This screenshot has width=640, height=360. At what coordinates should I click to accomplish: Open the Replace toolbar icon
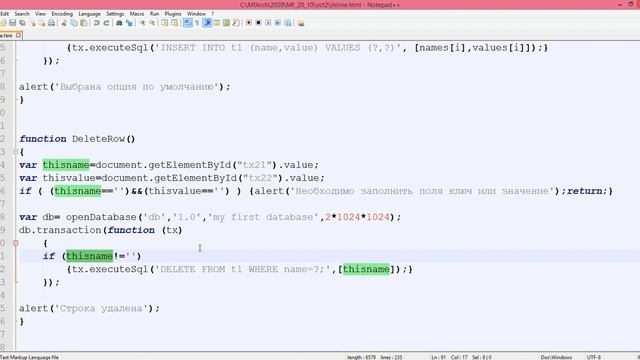pyautogui.click(x=129, y=23)
